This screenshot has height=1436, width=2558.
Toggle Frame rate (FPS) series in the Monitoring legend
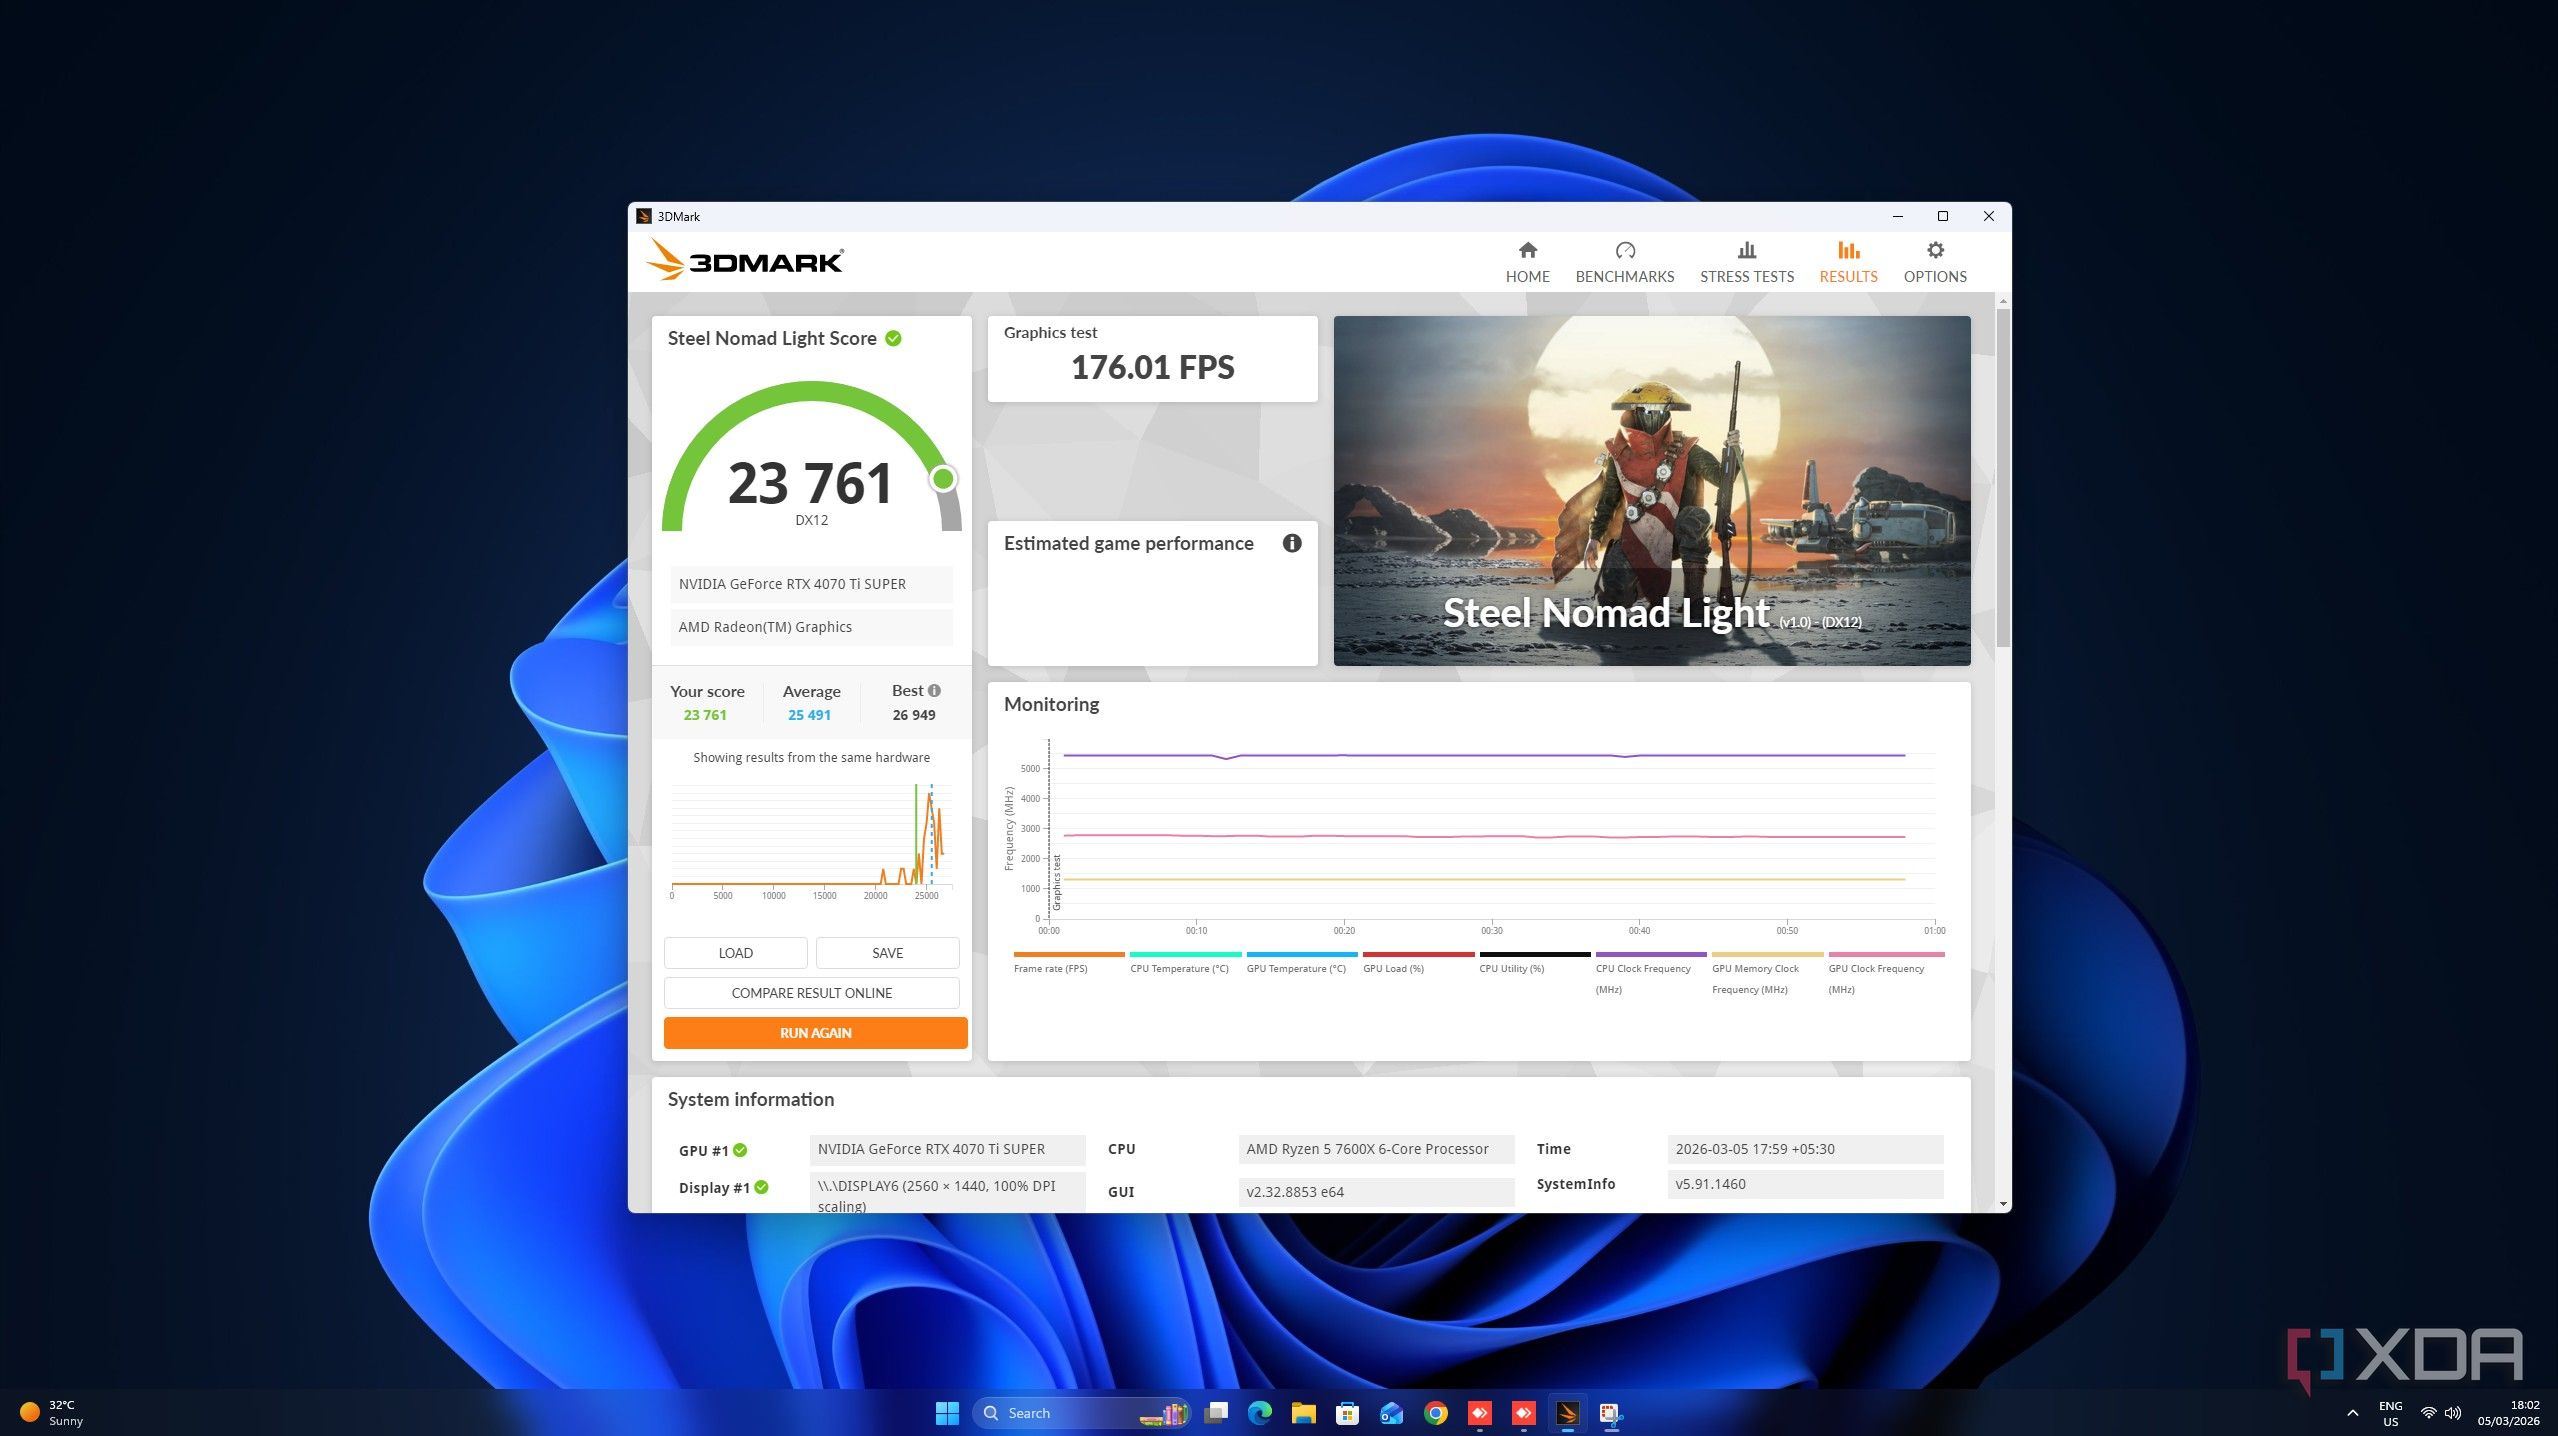coord(1068,962)
